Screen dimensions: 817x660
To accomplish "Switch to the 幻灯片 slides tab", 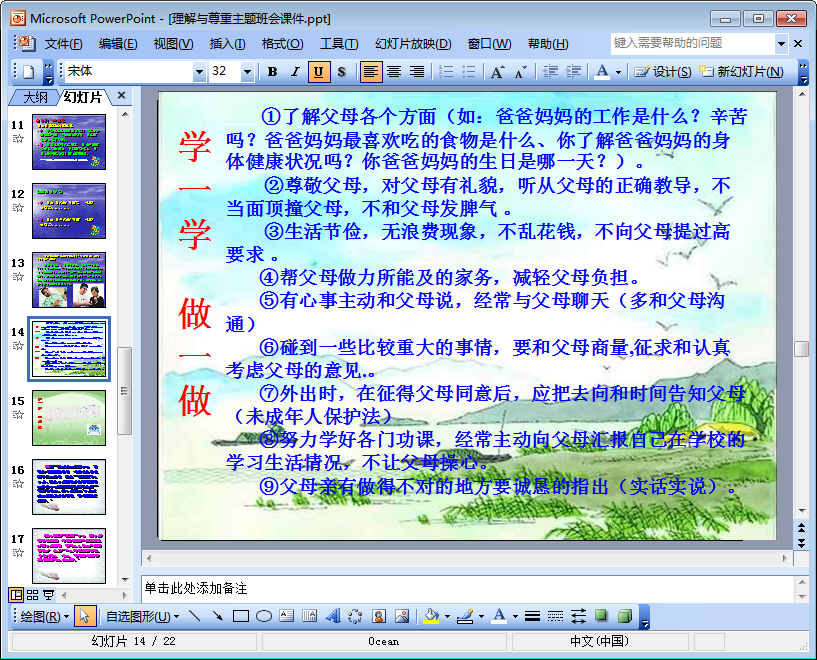I will 83,97.
